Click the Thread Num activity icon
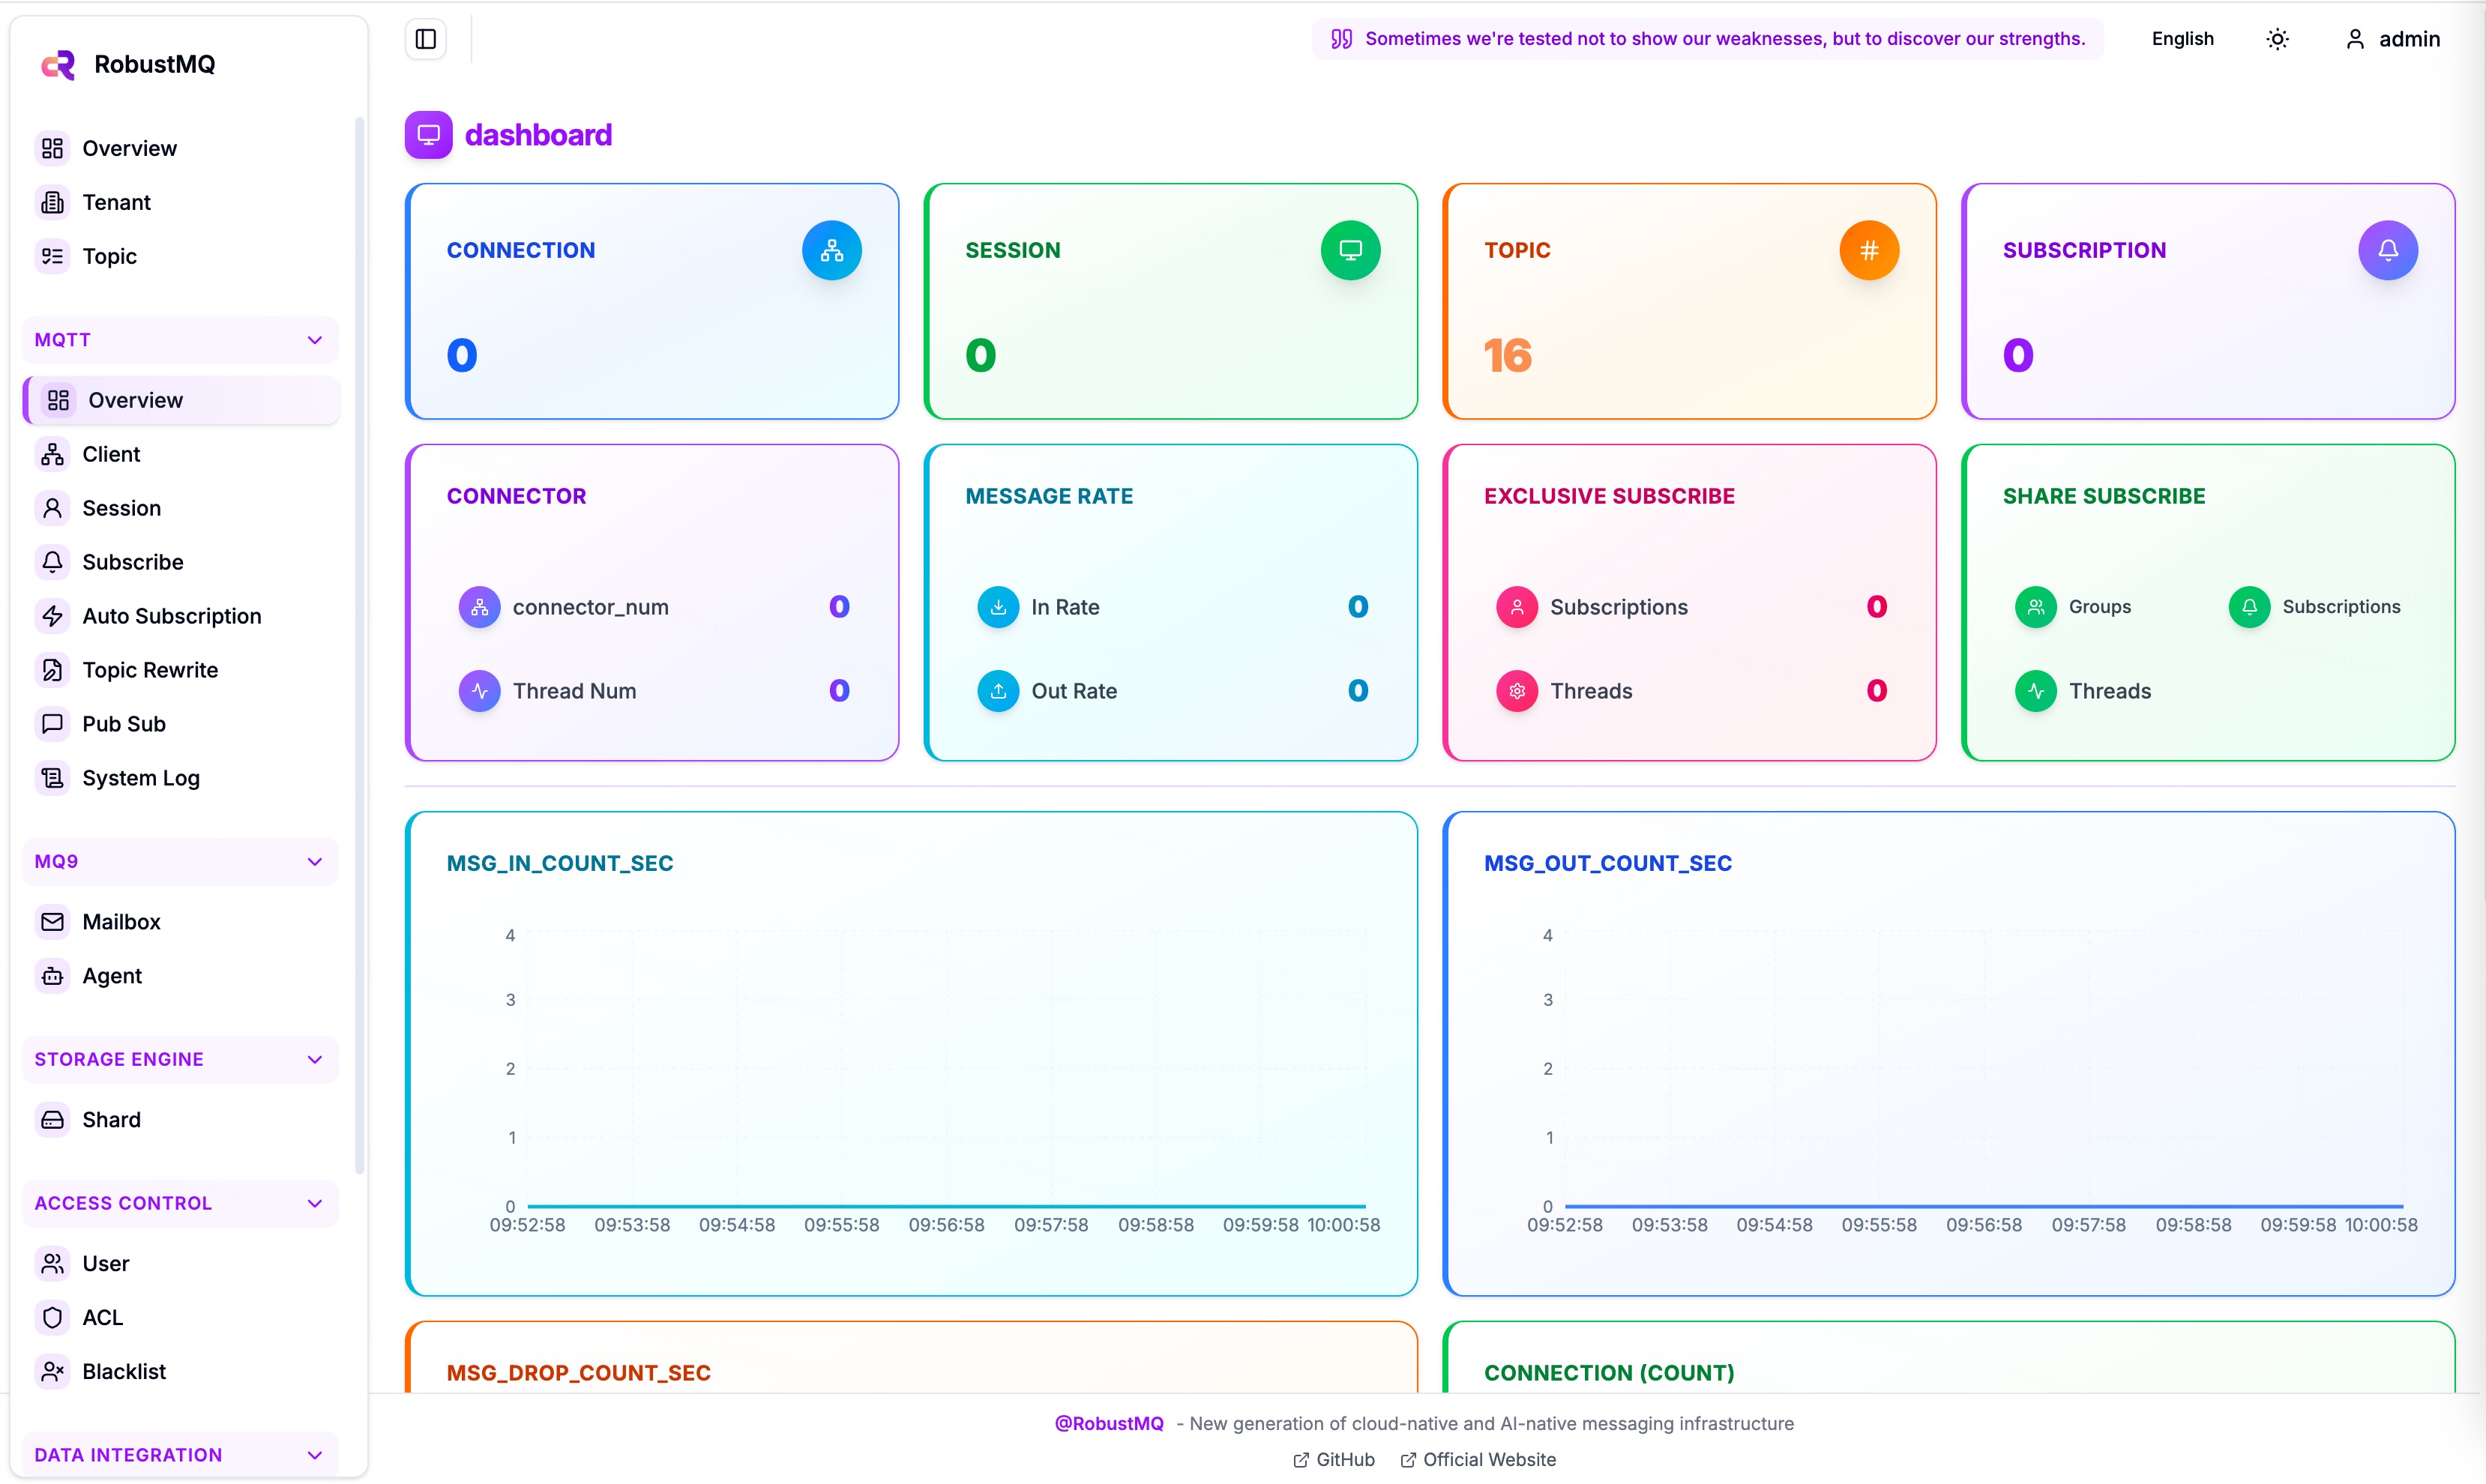 (480, 691)
